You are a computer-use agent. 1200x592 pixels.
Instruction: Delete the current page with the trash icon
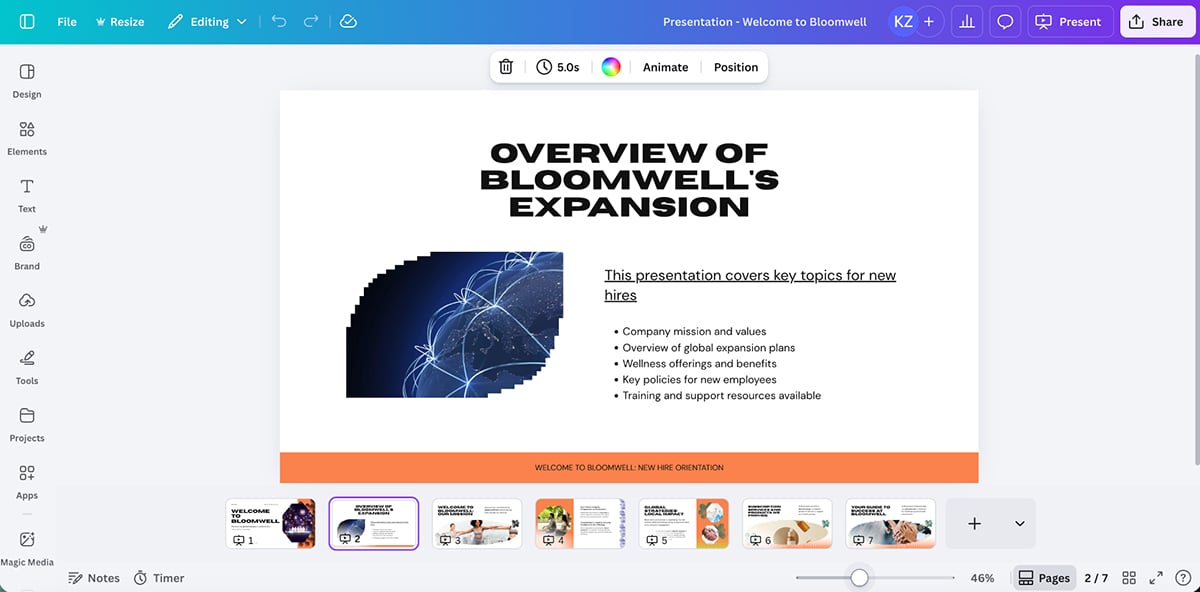click(506, 66)
